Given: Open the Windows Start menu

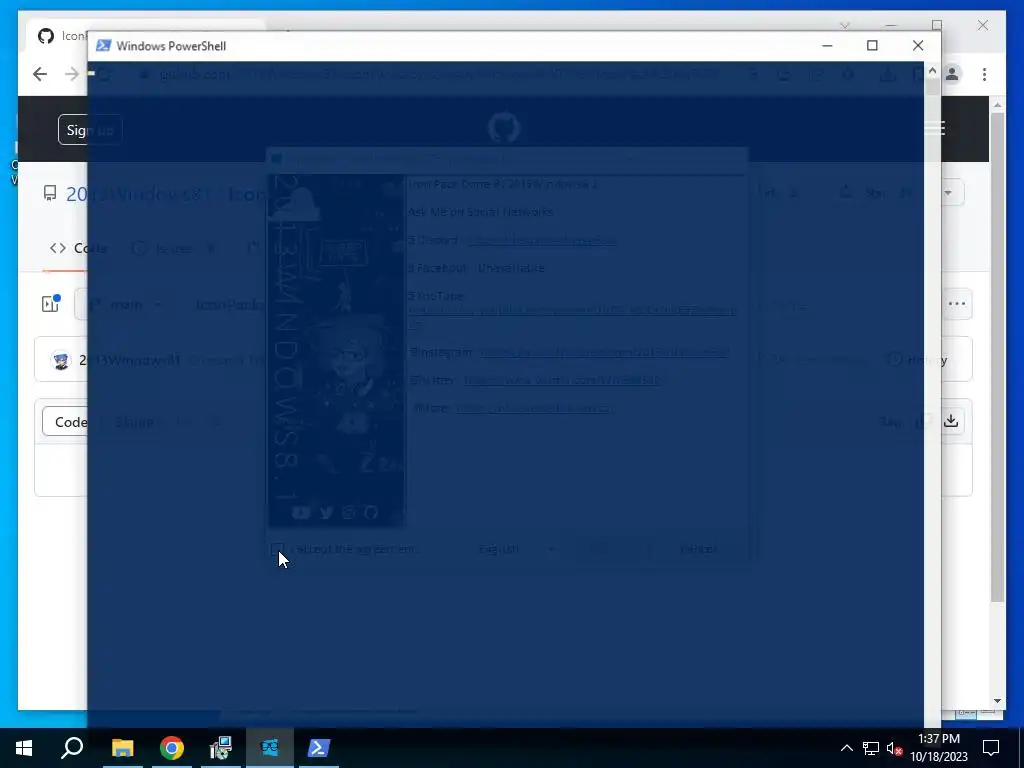Looking at the screenshot, I should pyautogui.click(x=24, y=748).
